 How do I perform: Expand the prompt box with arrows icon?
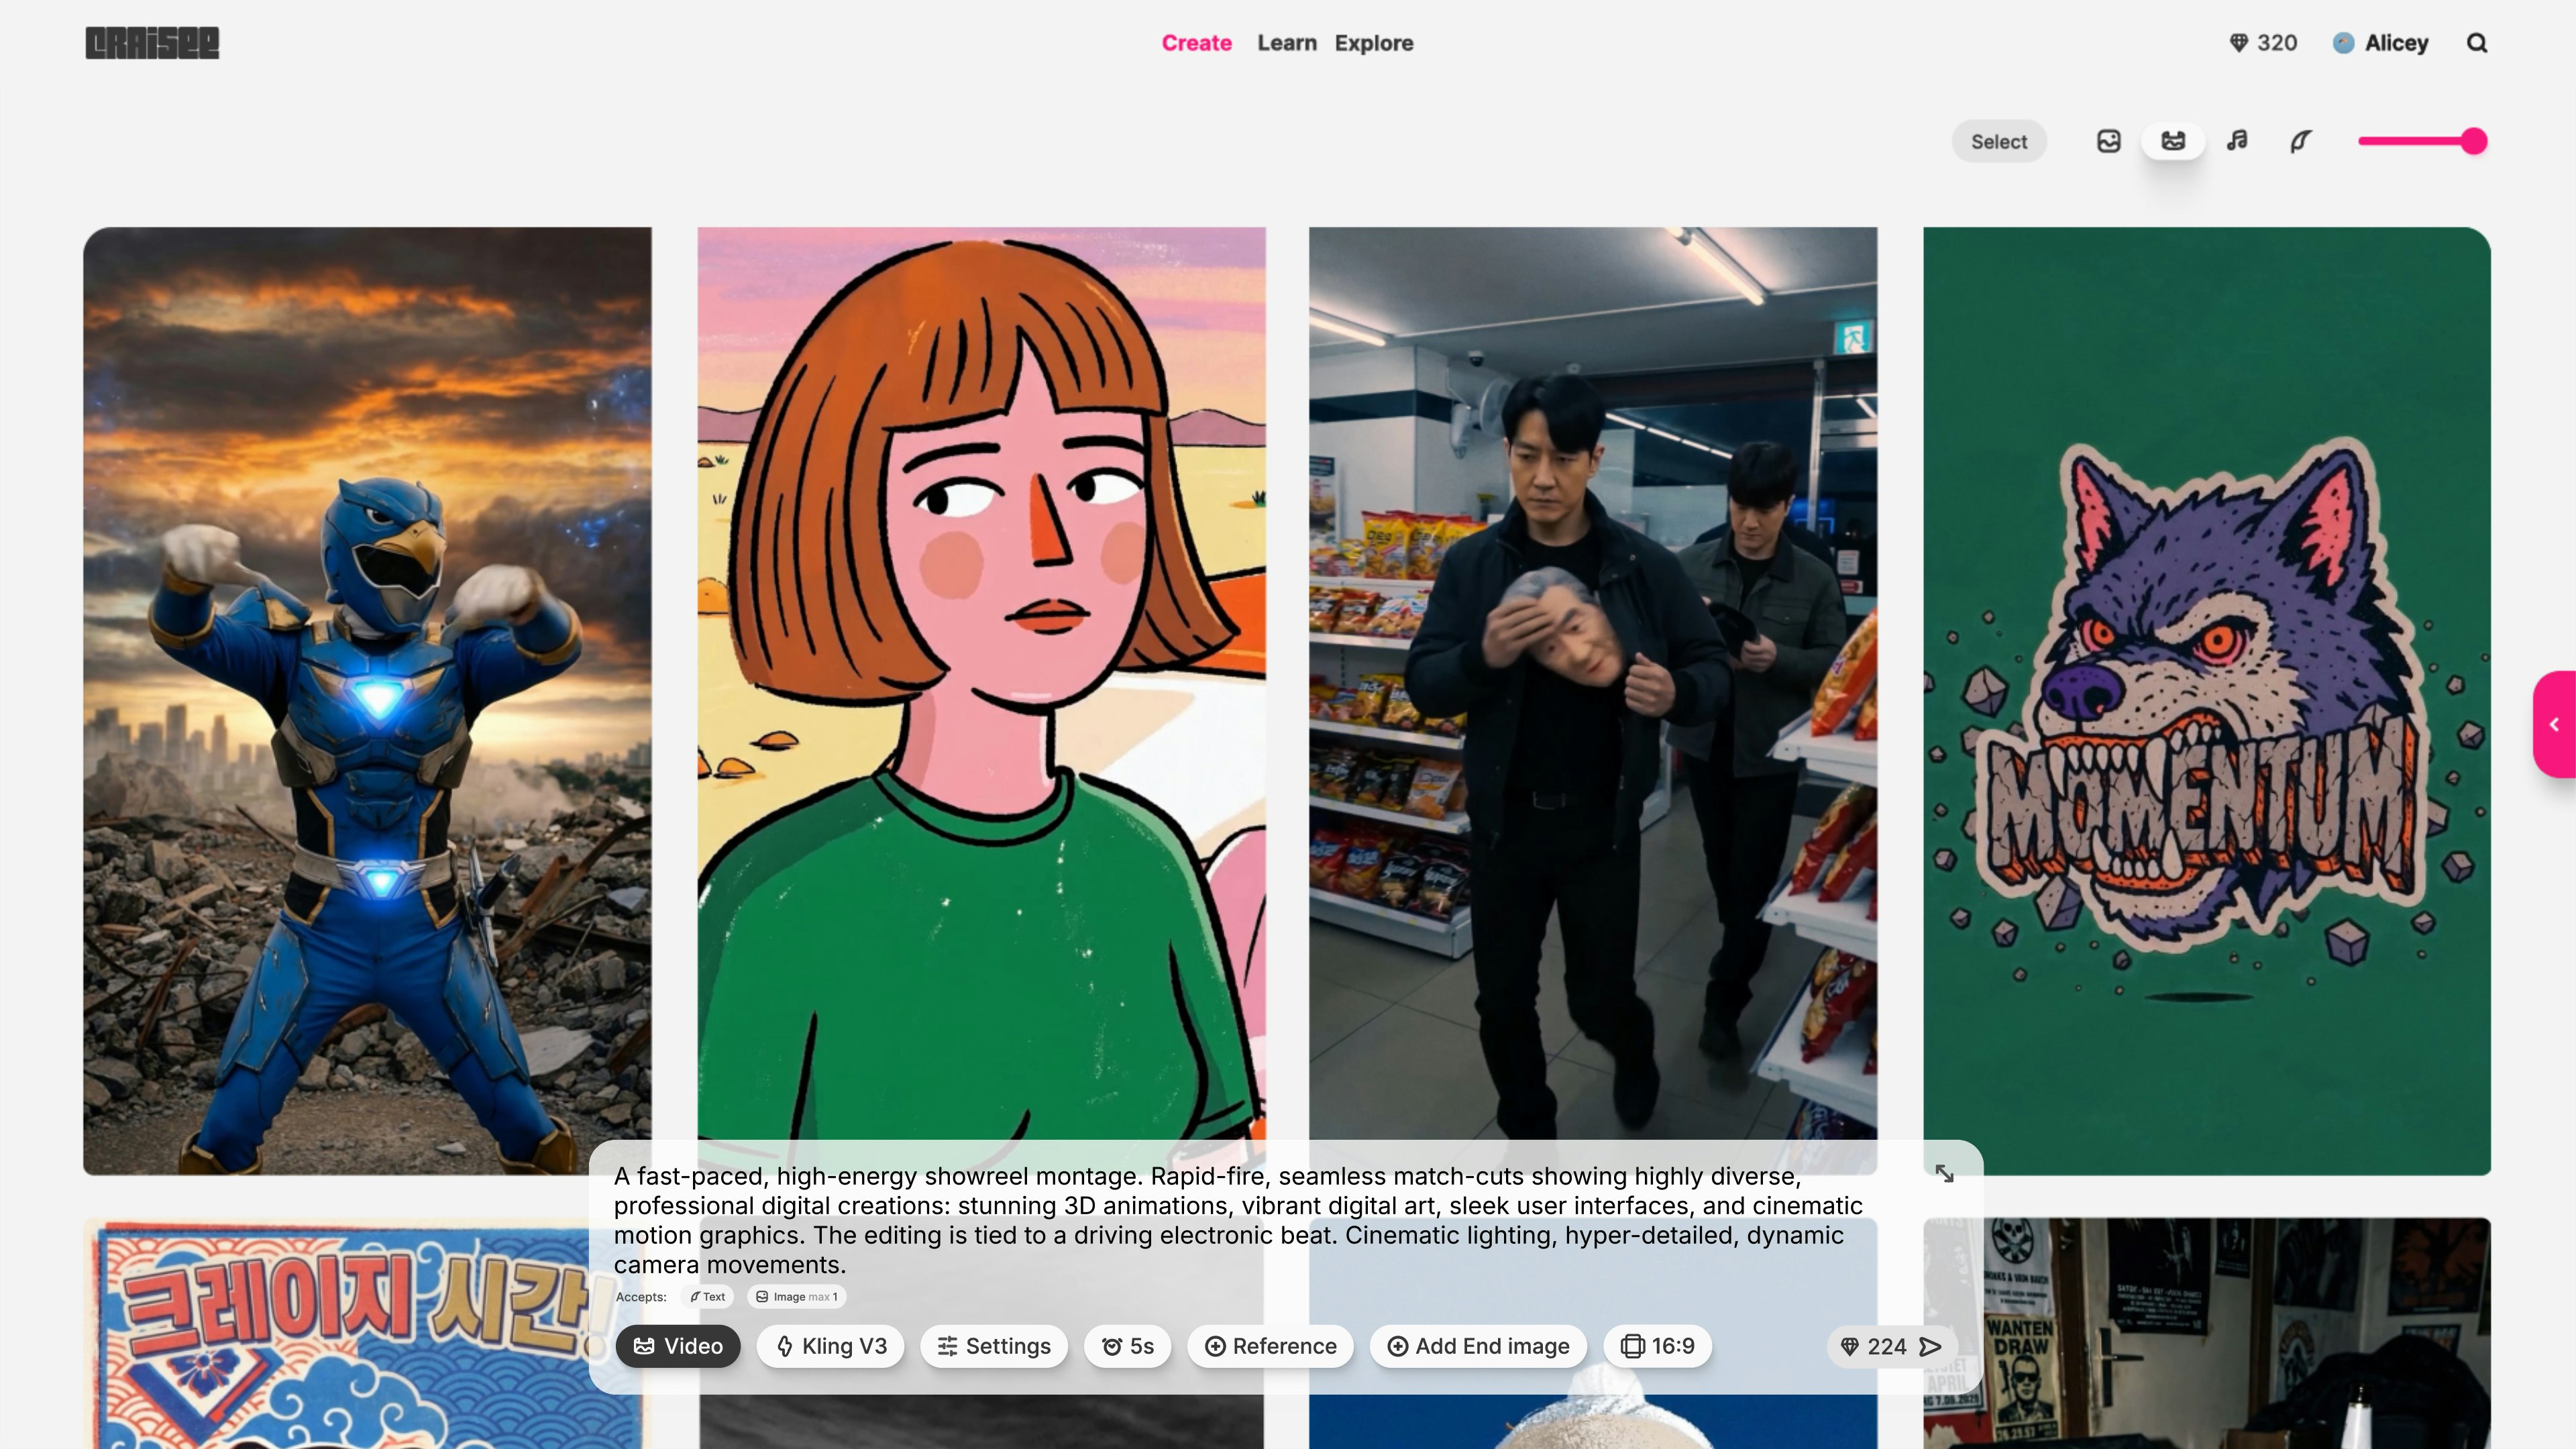[1943, 1173]
